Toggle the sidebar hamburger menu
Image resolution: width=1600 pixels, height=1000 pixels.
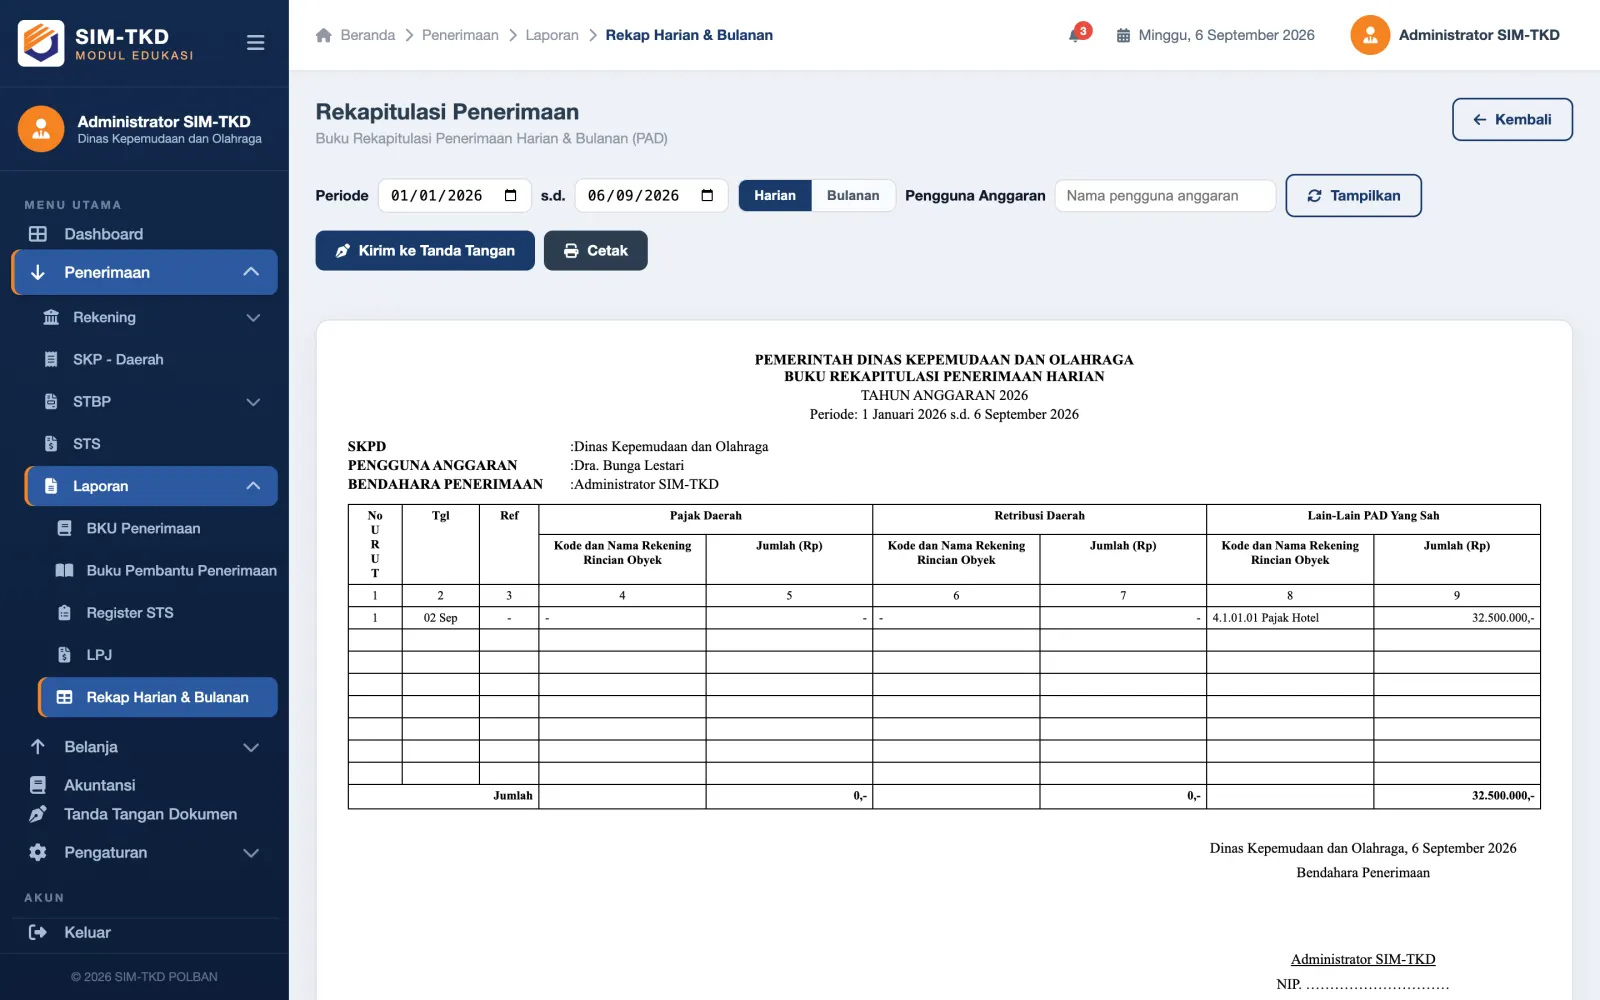(255, 43)
